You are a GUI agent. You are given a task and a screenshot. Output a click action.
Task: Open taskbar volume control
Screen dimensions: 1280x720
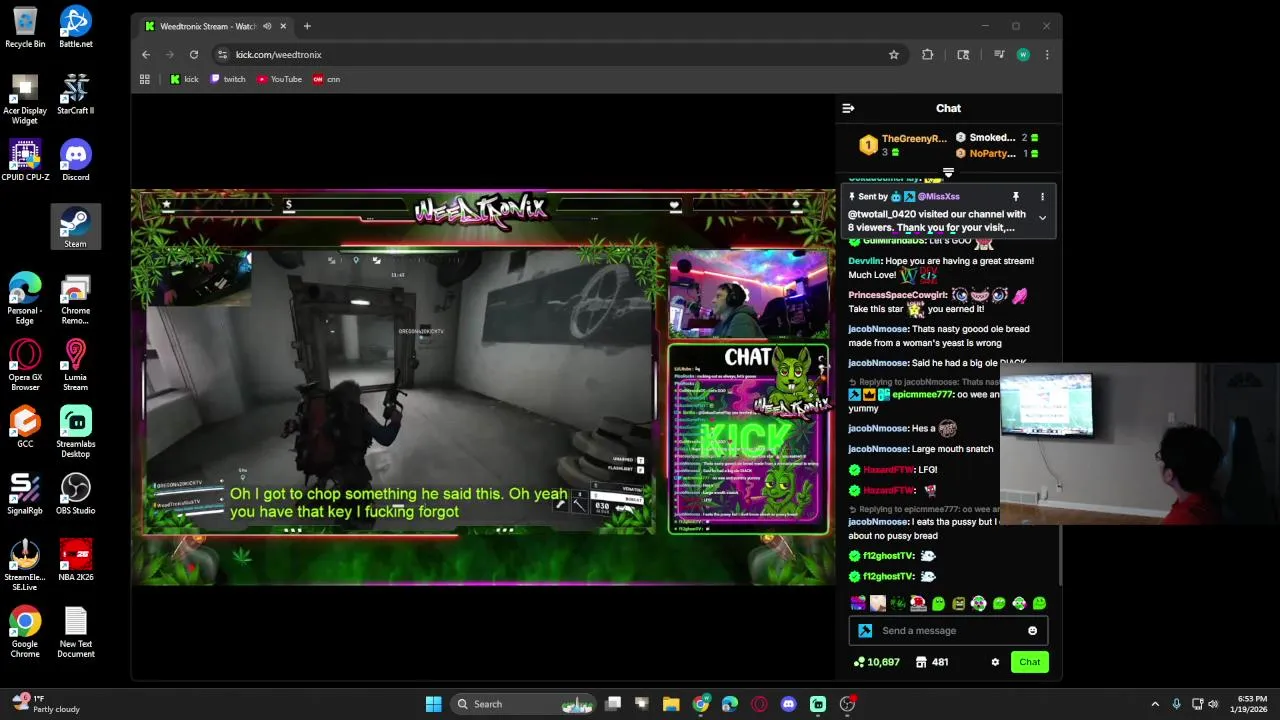tap(1213, 704)
